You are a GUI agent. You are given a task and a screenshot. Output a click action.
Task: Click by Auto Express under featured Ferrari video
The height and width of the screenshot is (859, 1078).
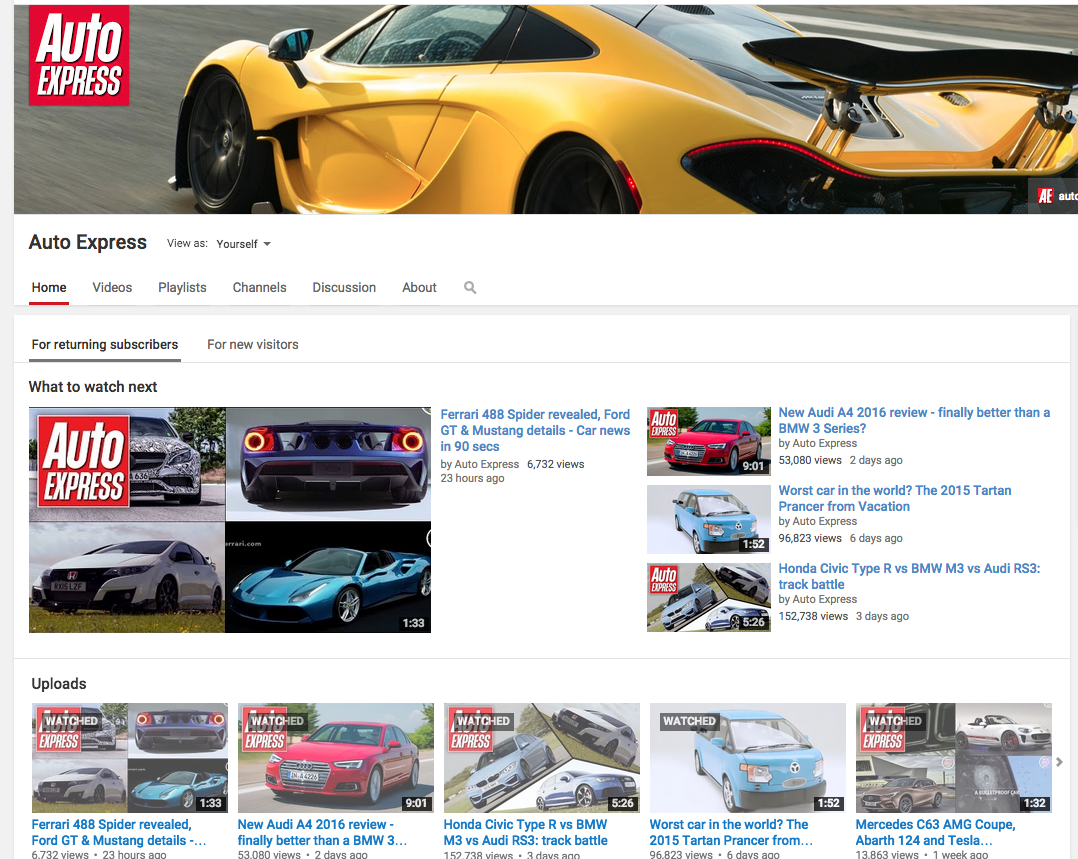[480, 464]
